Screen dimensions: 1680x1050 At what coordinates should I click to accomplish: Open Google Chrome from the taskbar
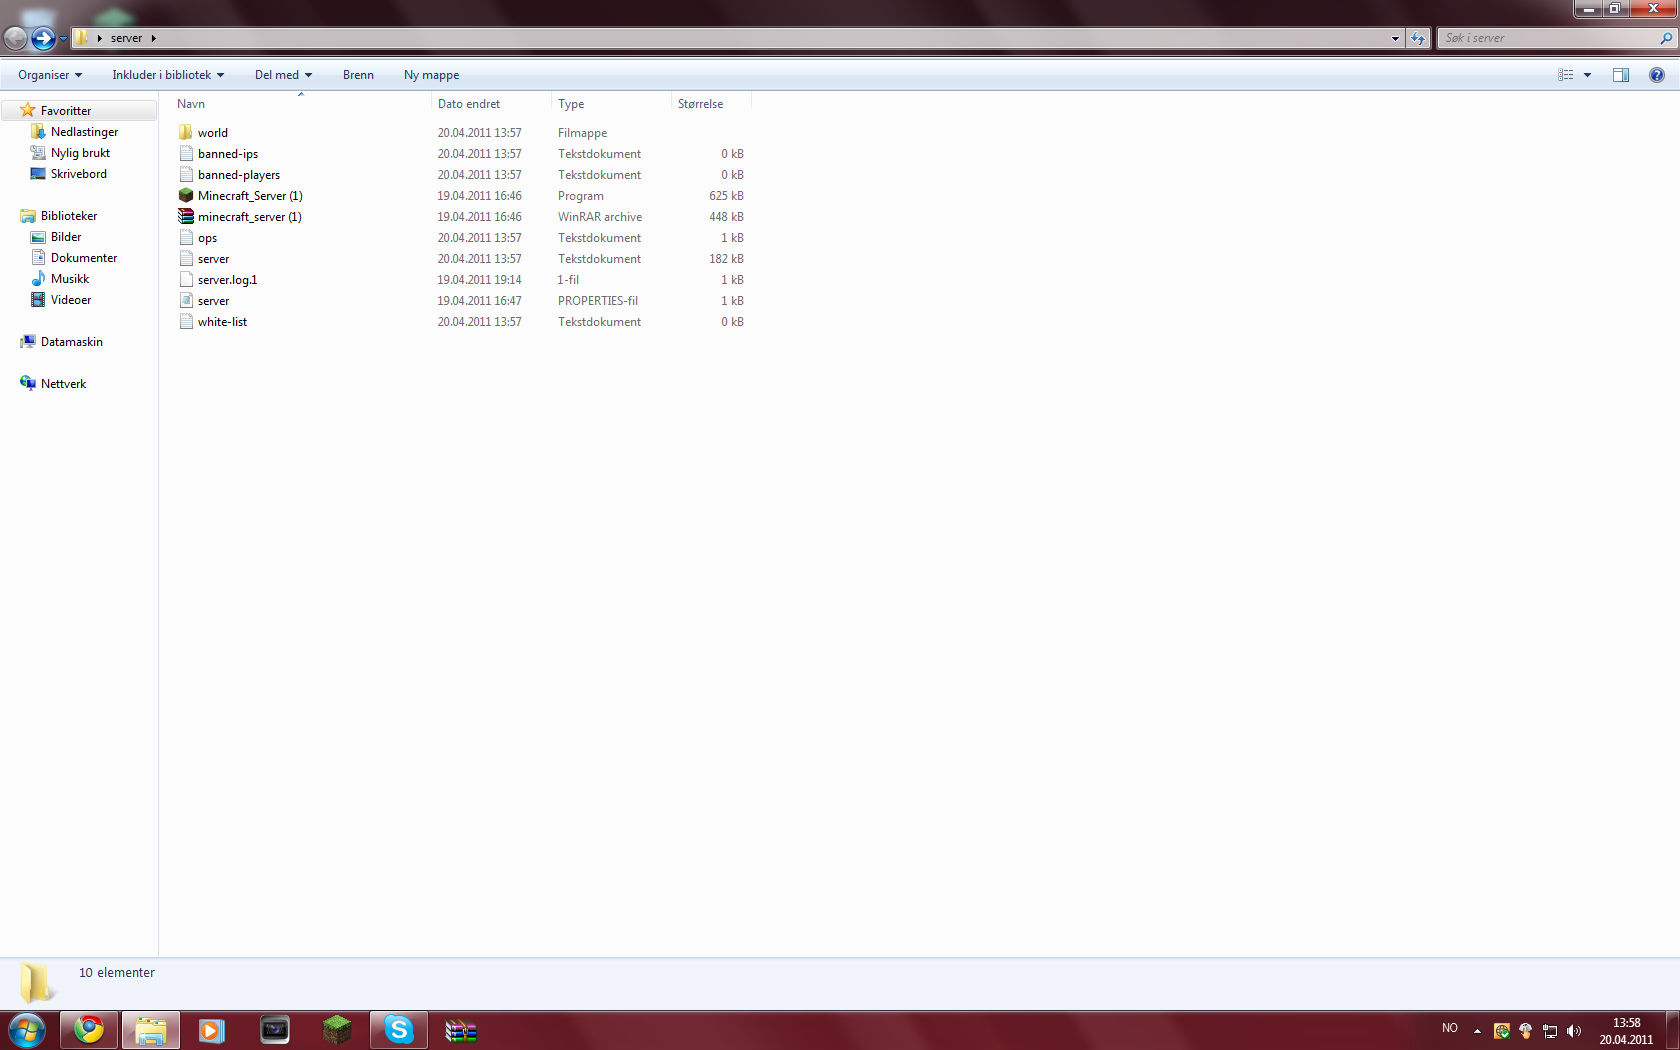(x=89, y=1029)
